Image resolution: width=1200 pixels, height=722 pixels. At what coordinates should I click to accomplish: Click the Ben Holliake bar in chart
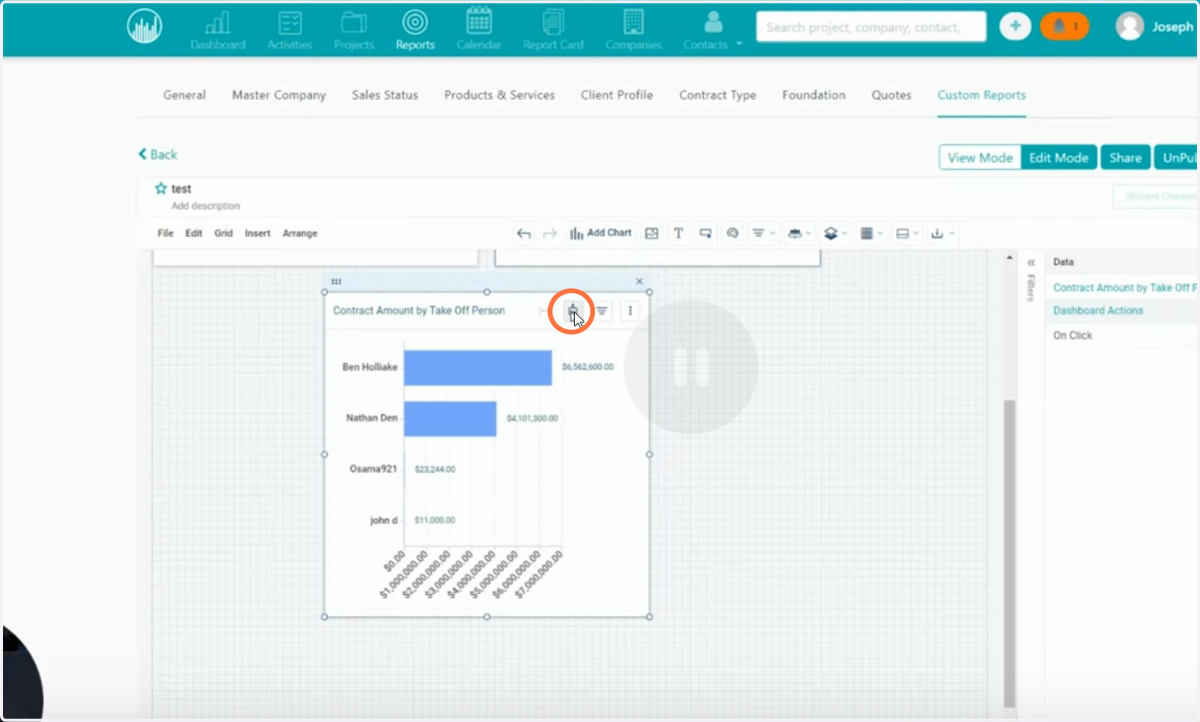(478, 367)
